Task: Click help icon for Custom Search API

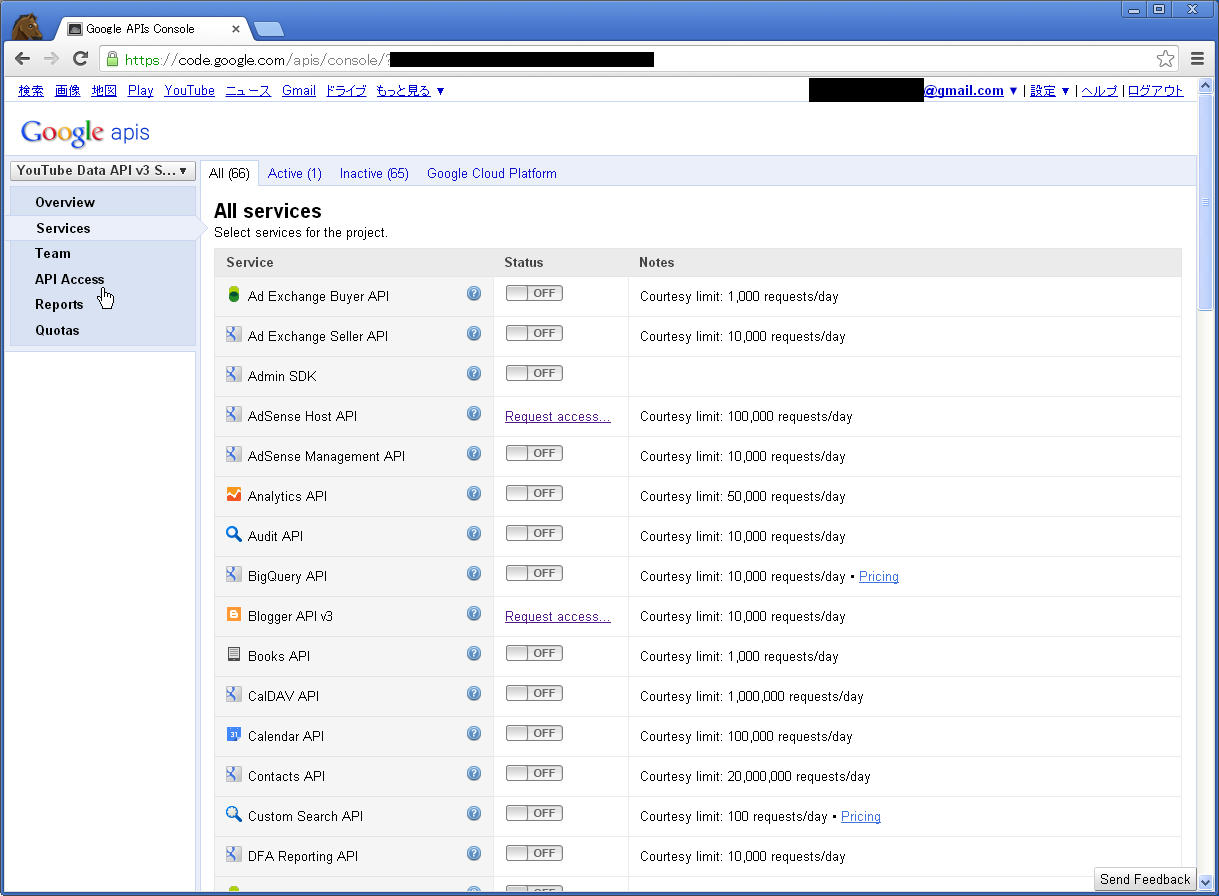Action: pos(474,814)
